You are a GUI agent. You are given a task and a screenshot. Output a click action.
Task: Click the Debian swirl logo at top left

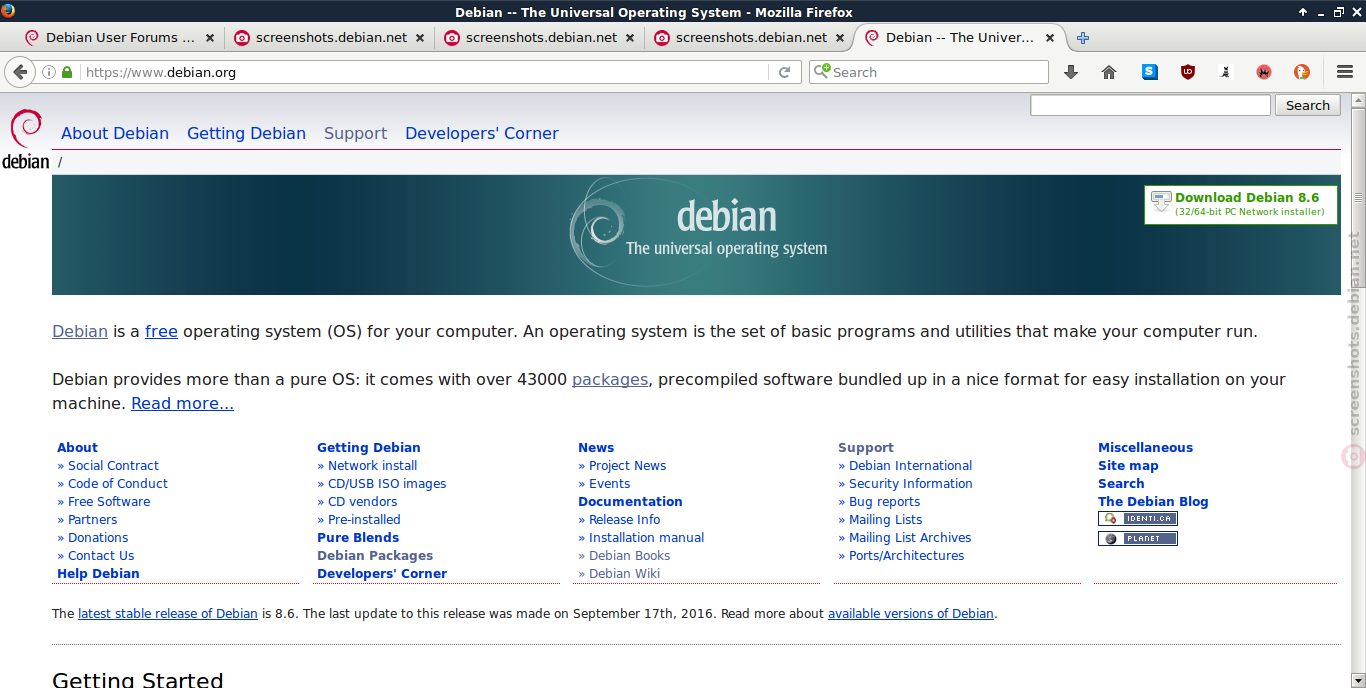click(26, 139)
